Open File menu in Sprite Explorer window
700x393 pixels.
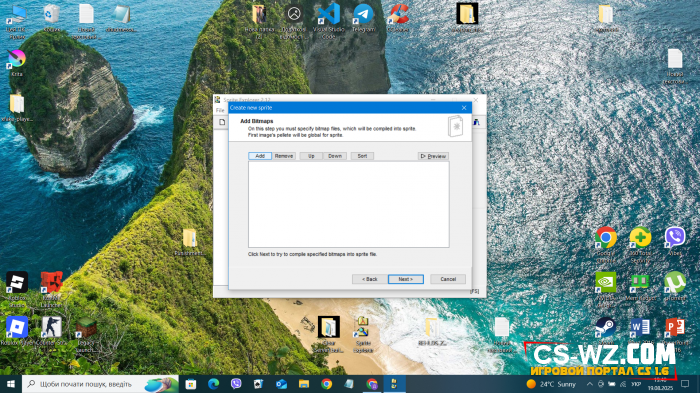coord(220,110)
